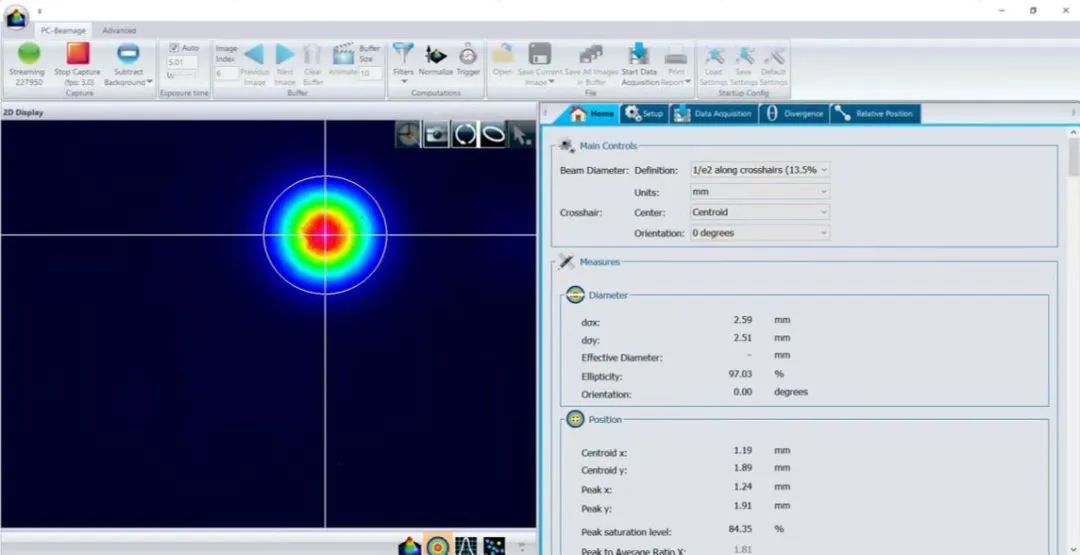This screenshot has width=1080, height=555.
Task: Switch to the 3D display view icon
Action: (x=410, y=546)
